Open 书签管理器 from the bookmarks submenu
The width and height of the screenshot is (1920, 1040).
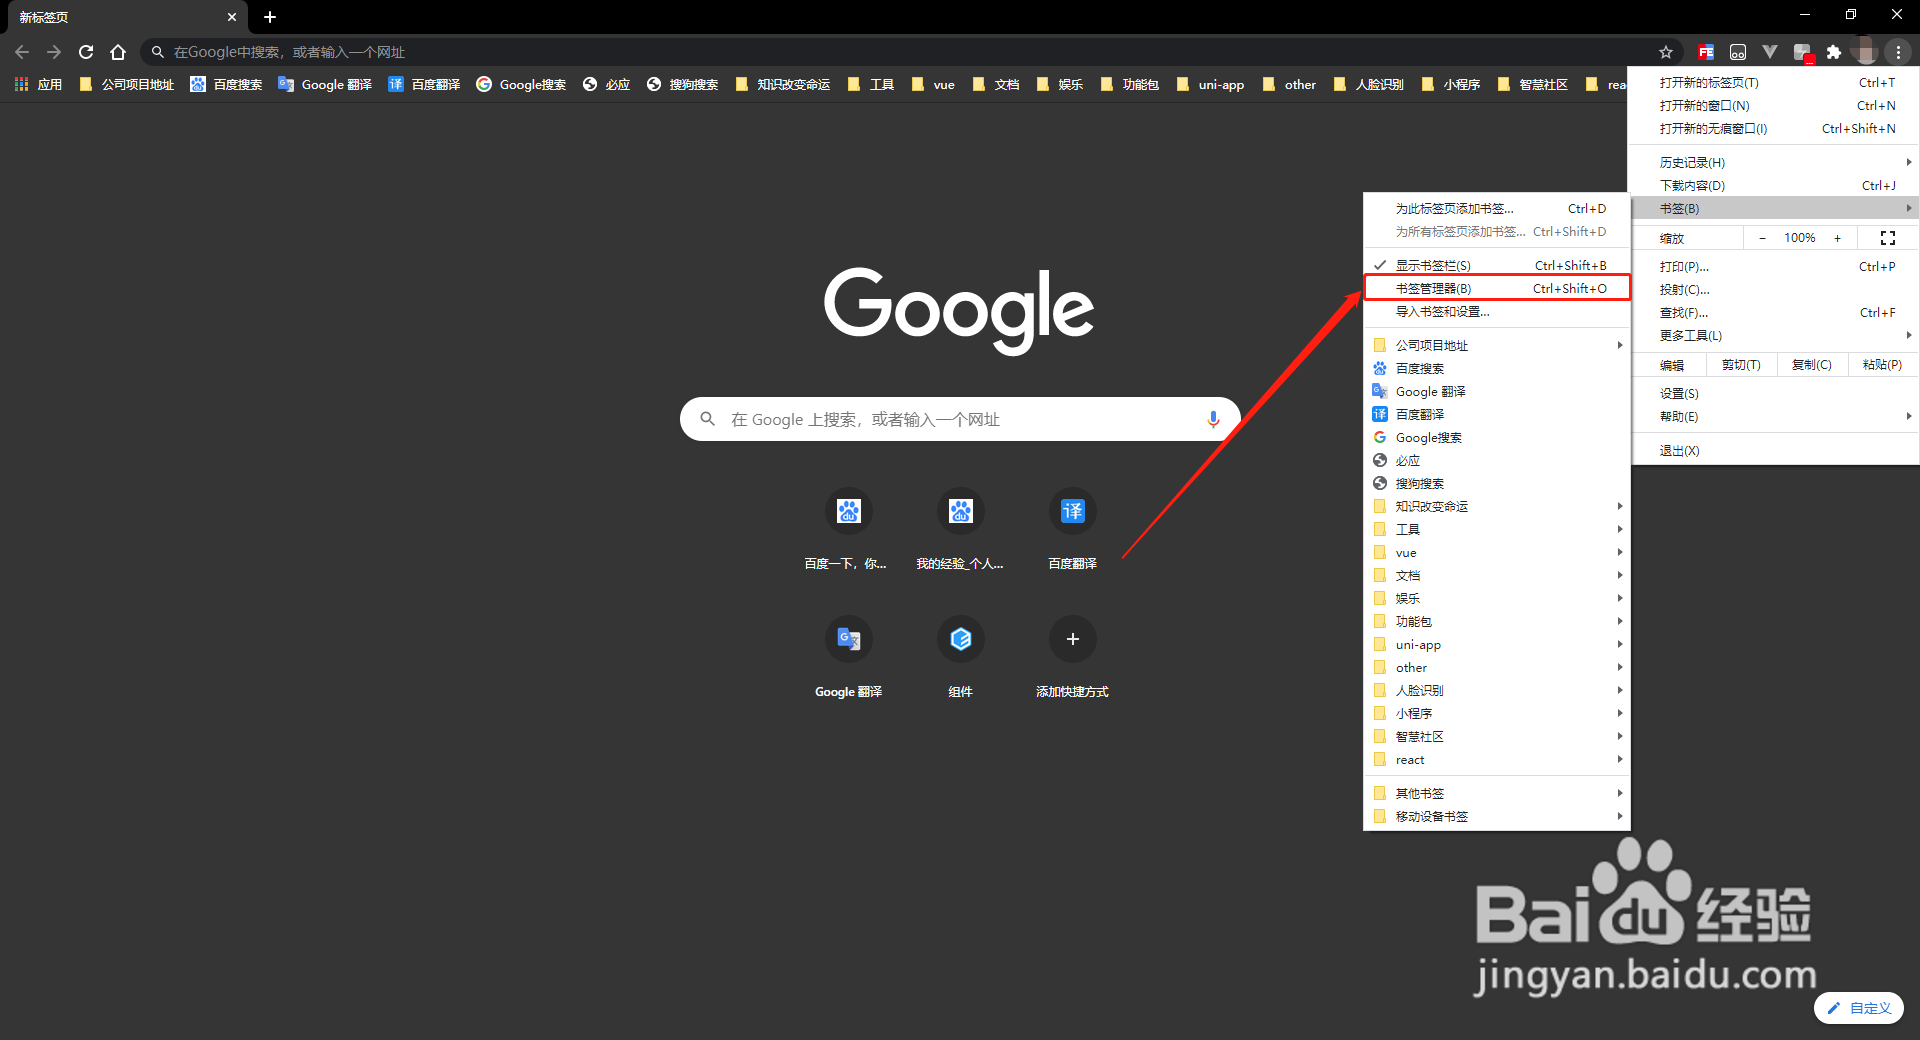pos(1497,288)
